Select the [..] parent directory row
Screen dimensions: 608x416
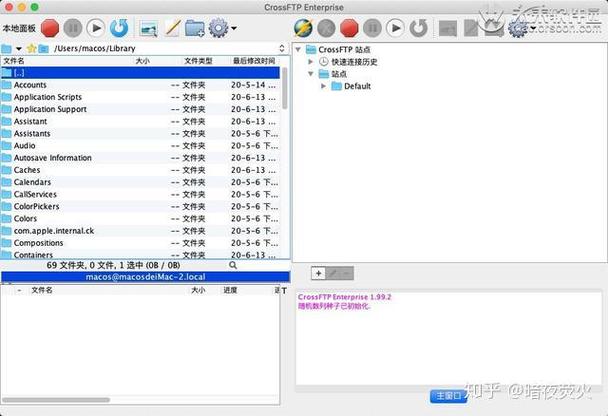[x=140, y=72]
